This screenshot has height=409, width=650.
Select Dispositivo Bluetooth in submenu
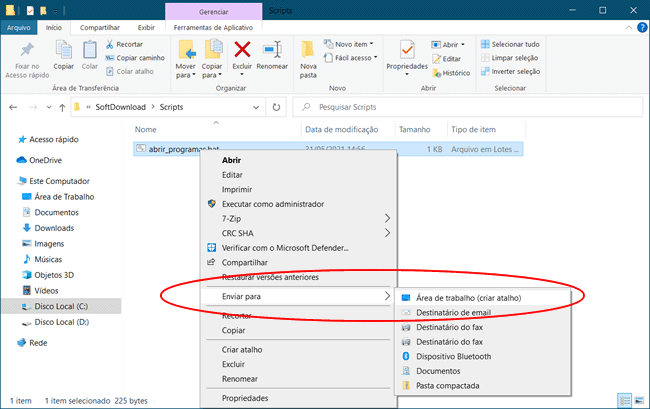453,356
